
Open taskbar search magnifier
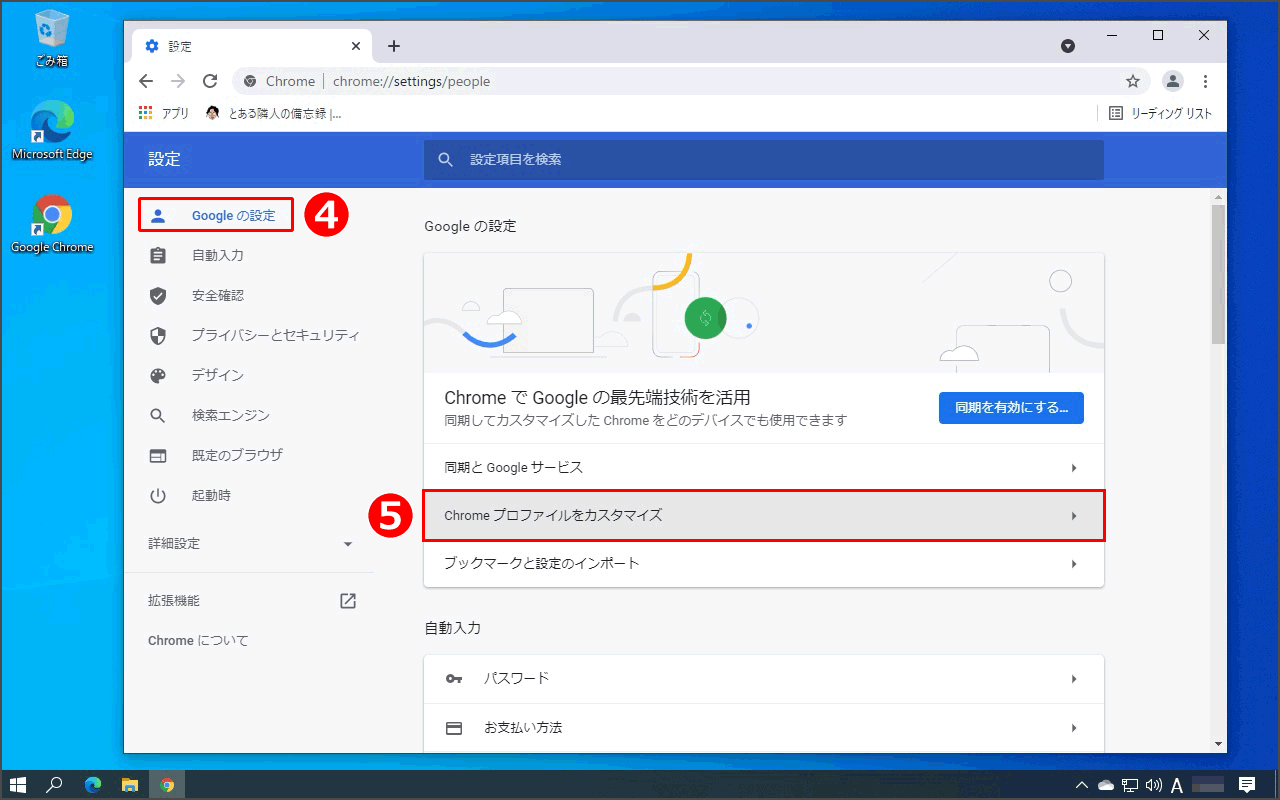[55, 785]
